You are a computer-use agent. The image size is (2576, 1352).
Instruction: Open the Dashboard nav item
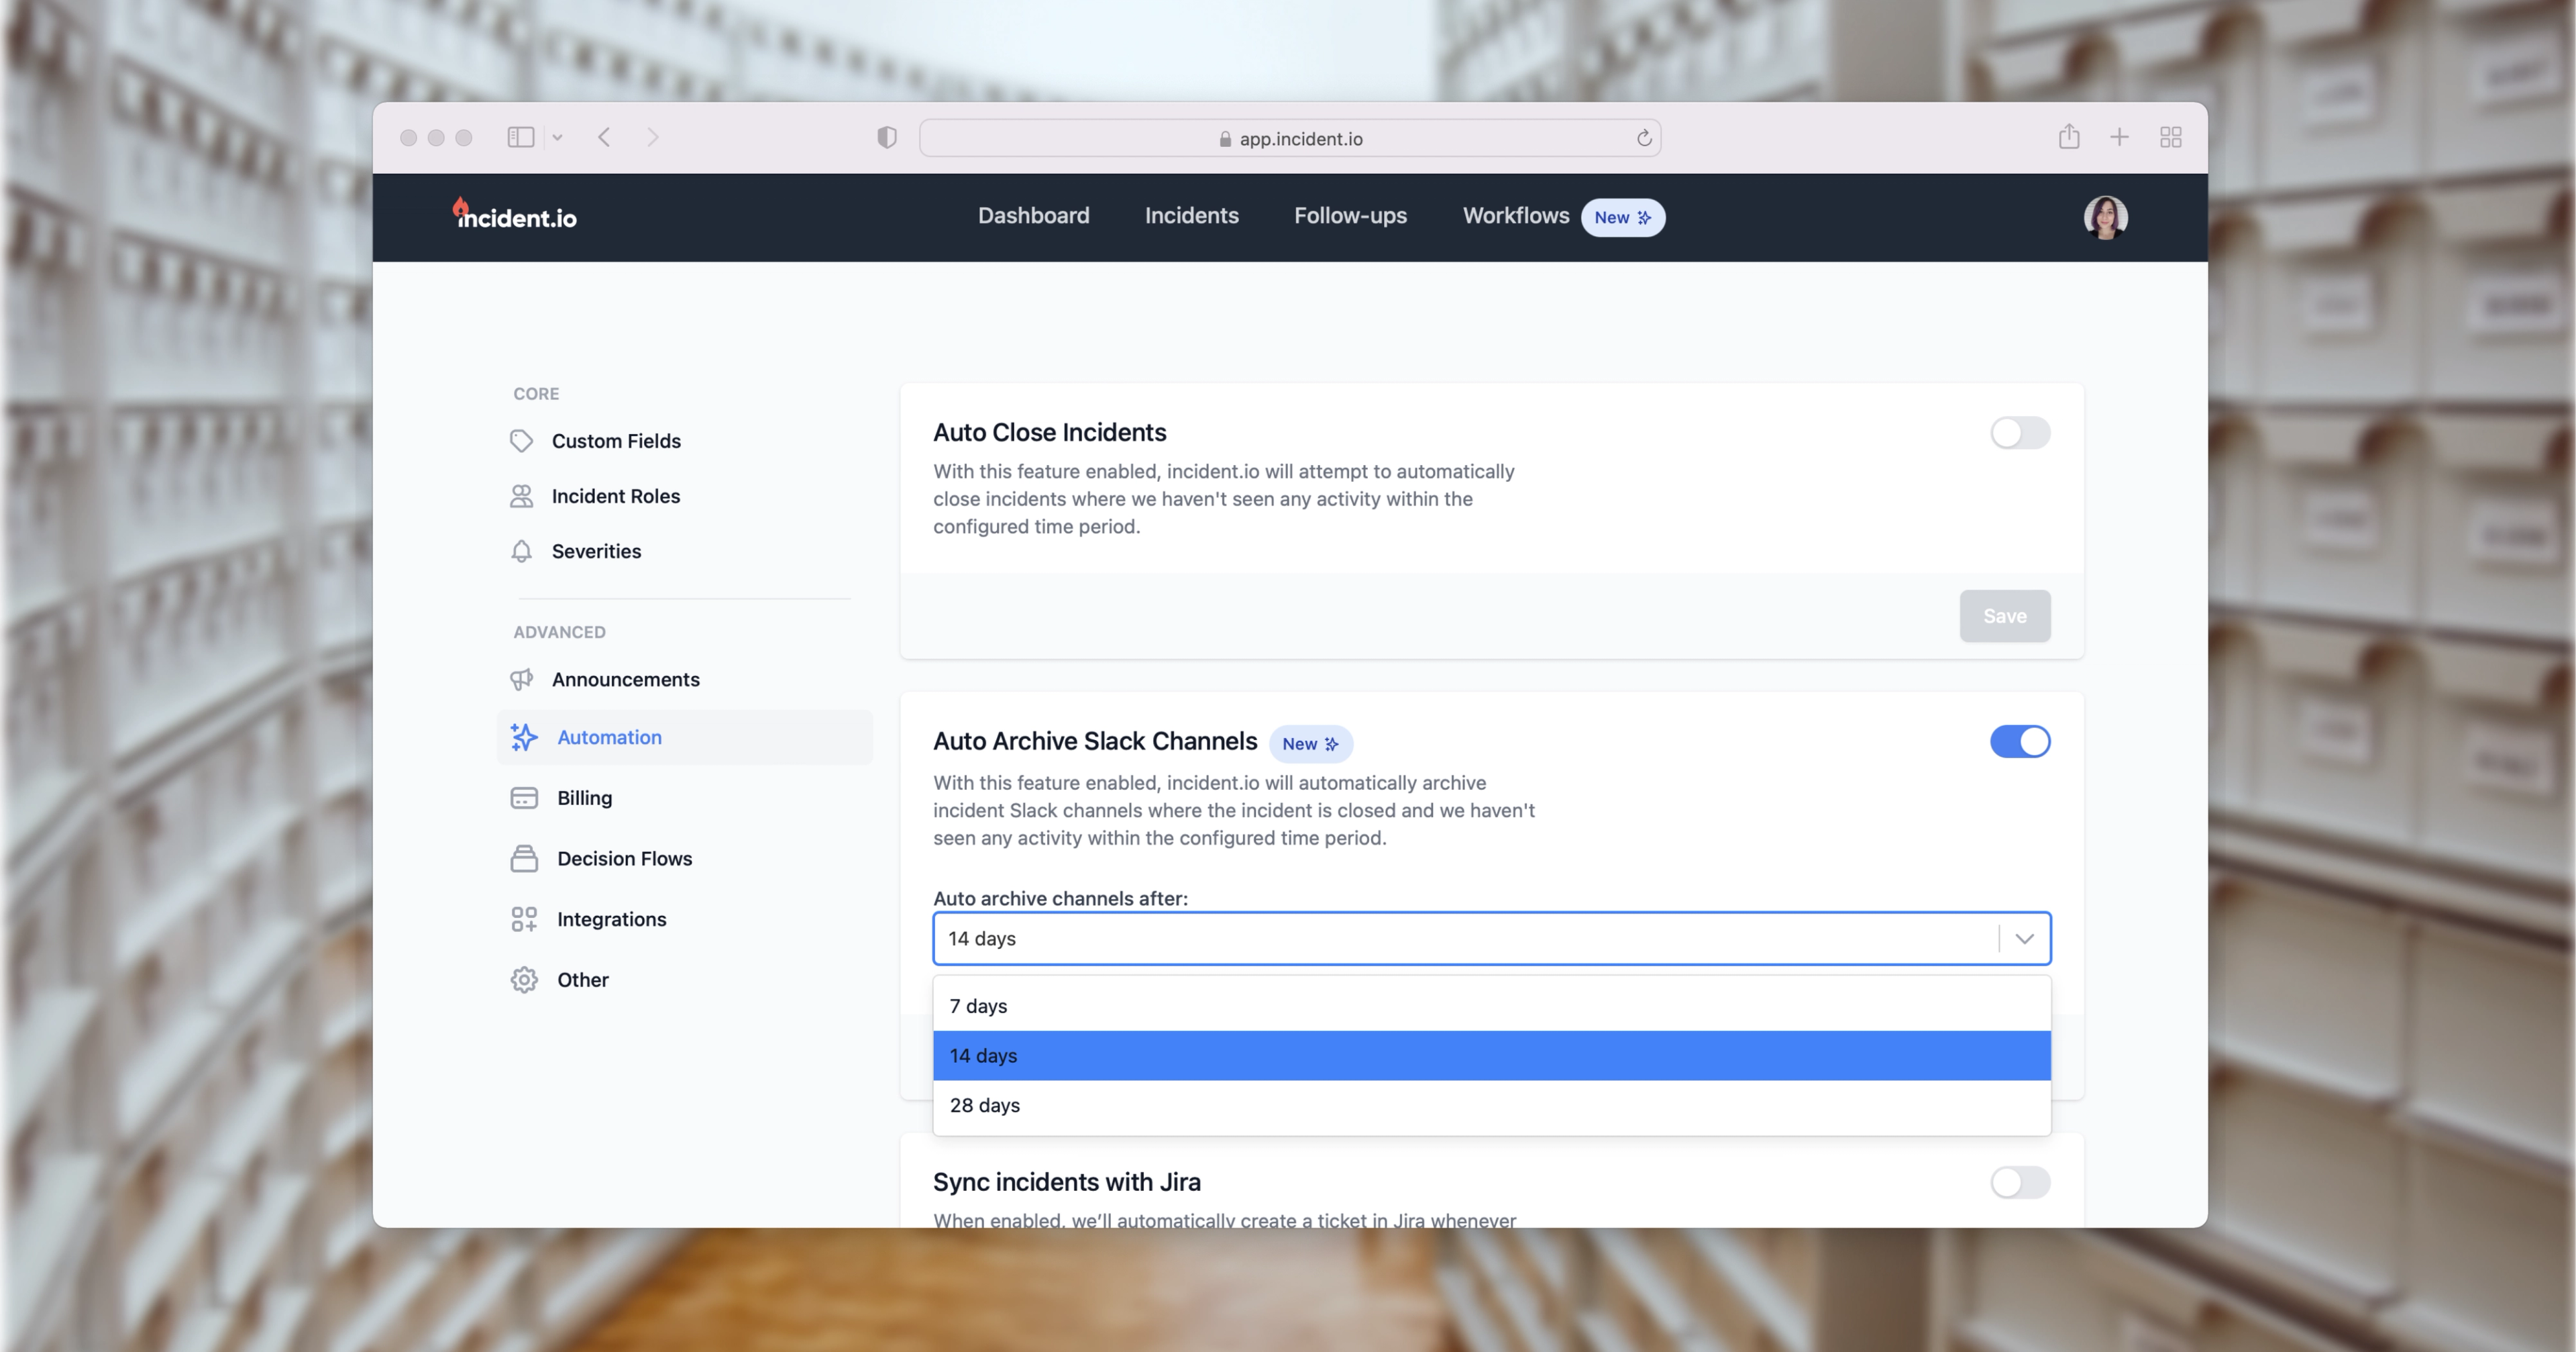pyautogui.click(x=1033, y=216)
